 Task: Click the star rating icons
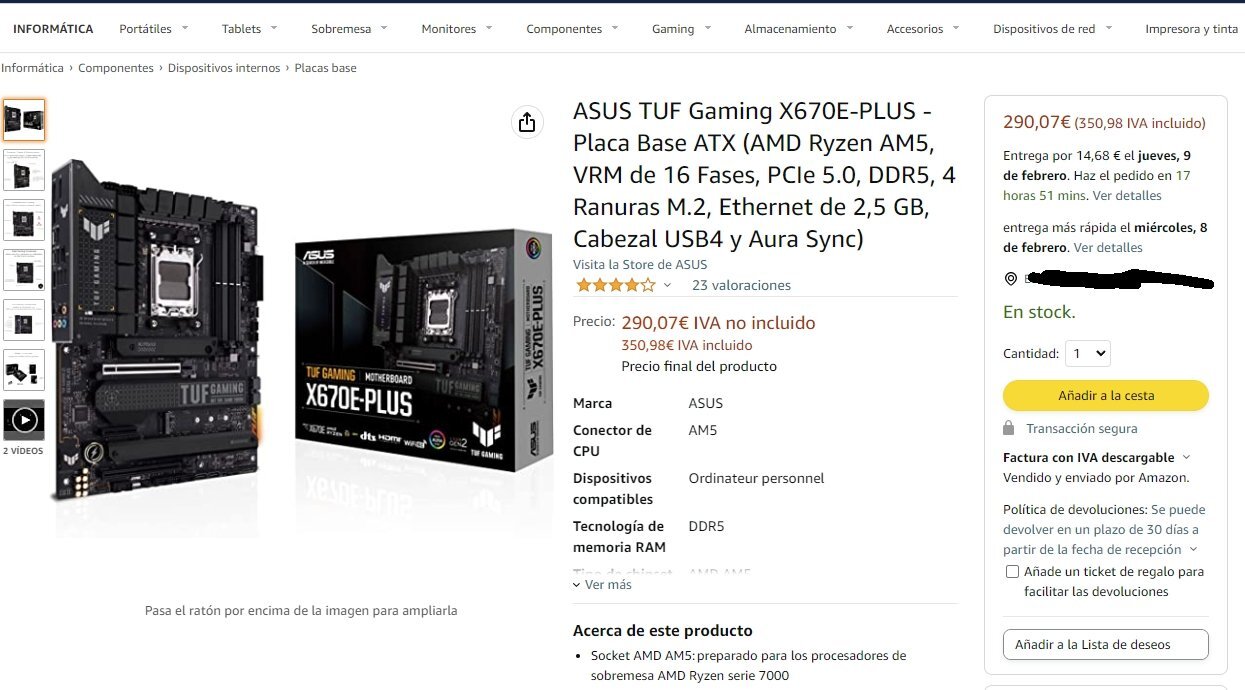click(x=616, y=285)
